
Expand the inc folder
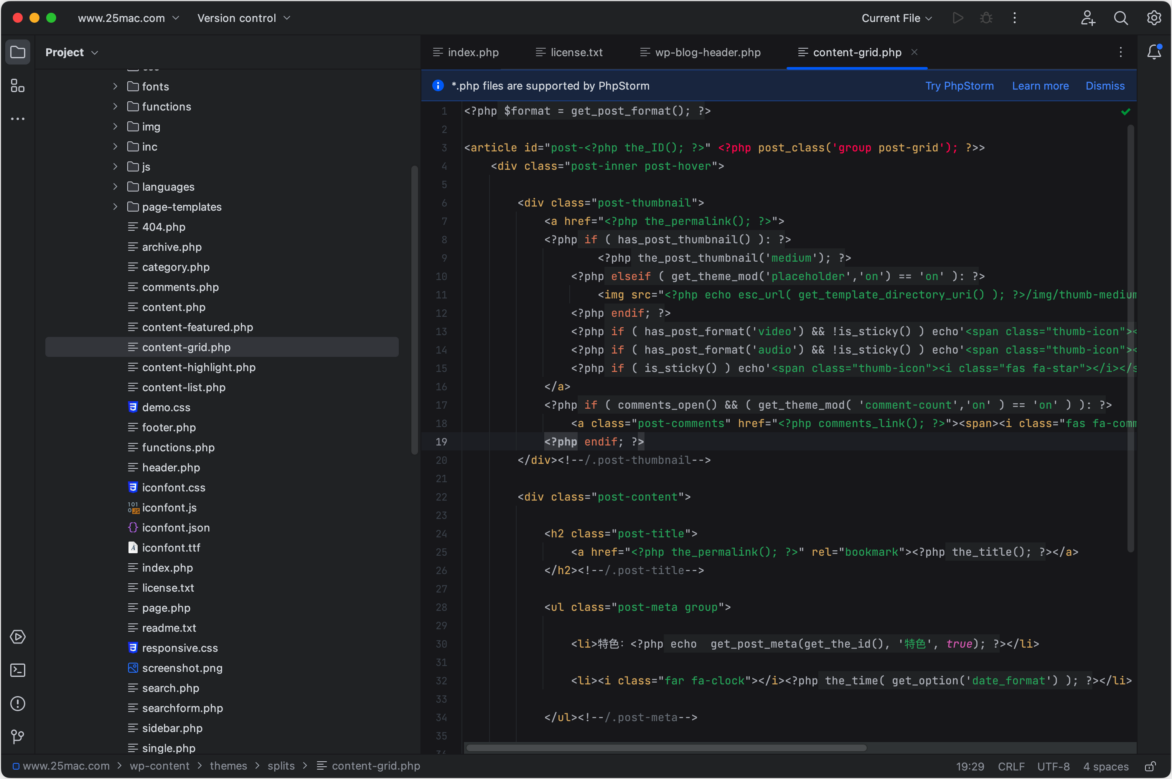coord(115,147)
